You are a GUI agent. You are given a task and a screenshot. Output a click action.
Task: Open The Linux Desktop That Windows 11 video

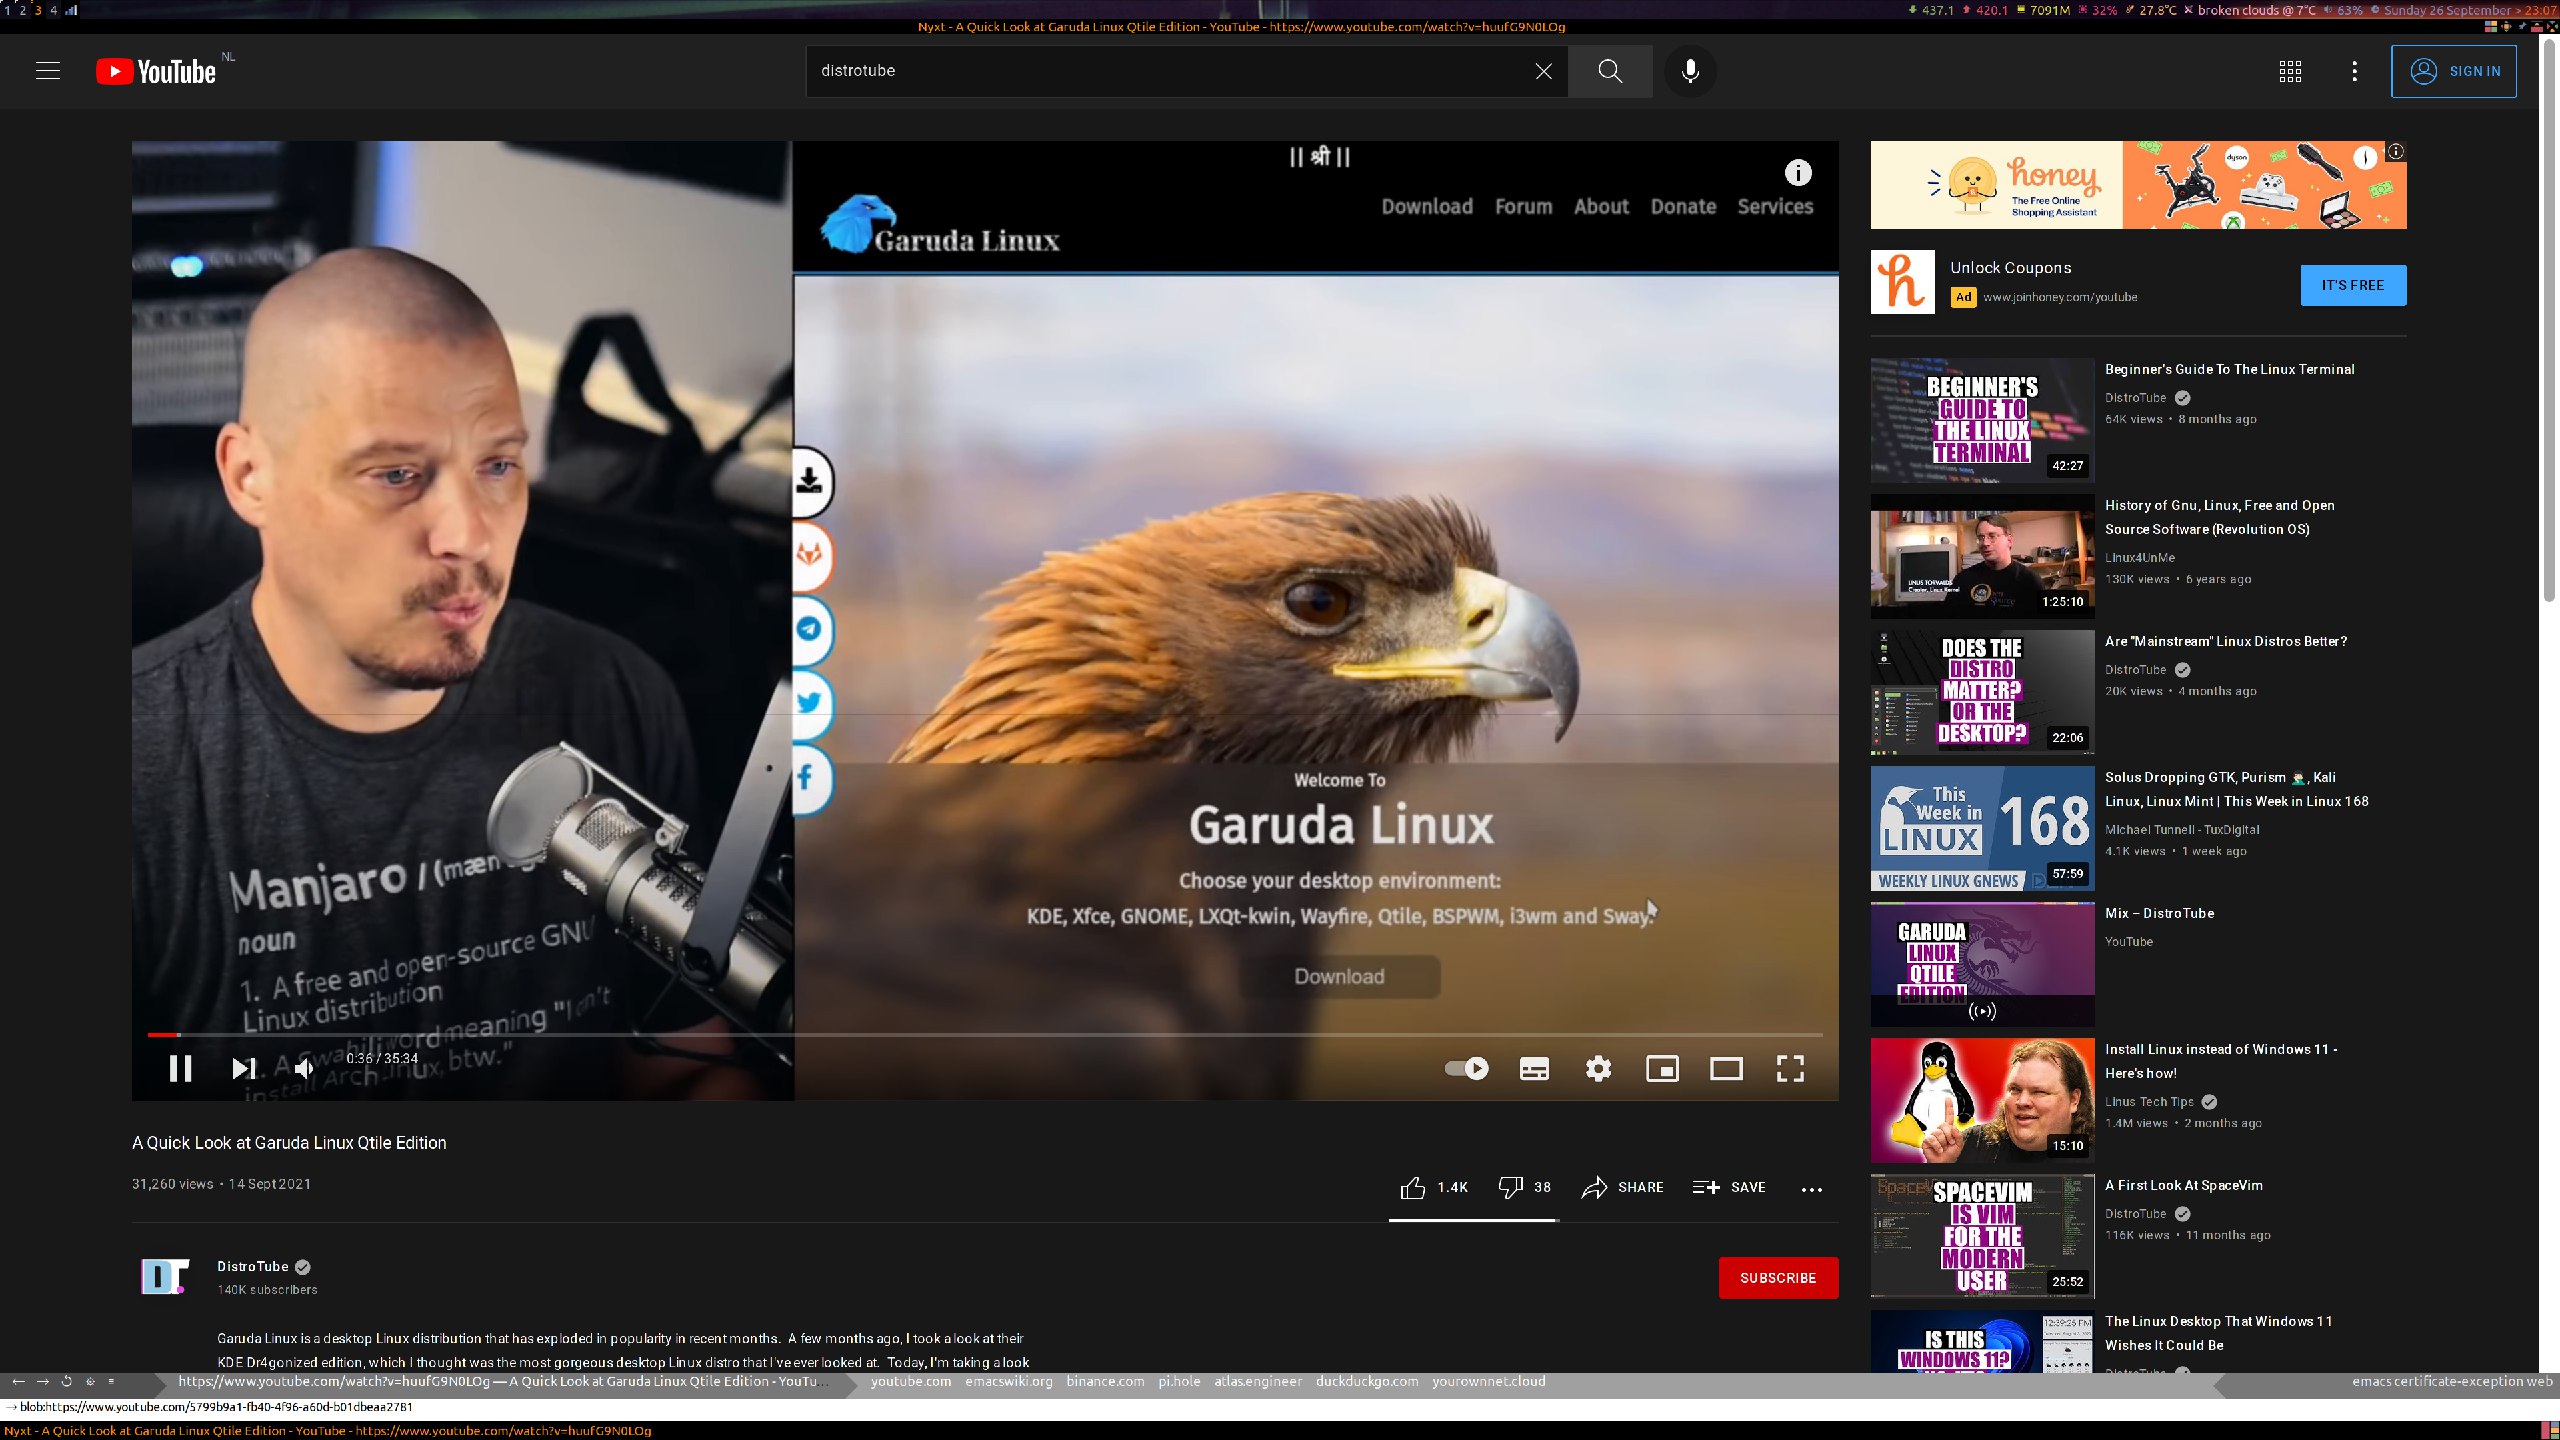pyautogui.click(x=2218, y=1333)
